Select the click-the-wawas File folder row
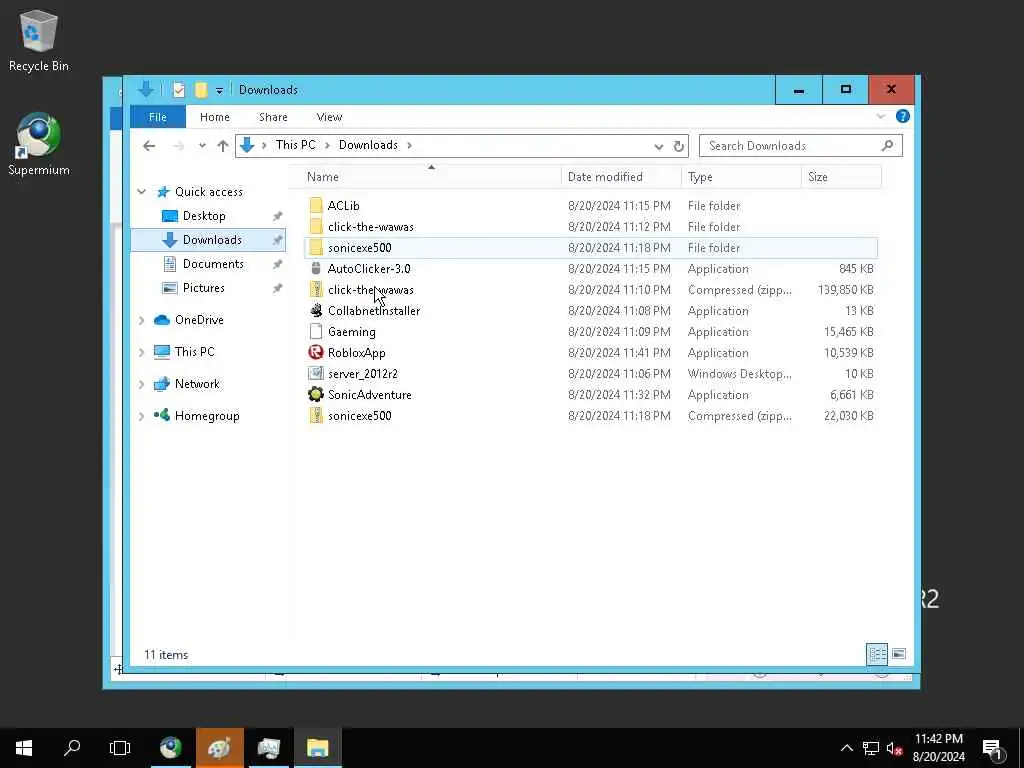Image resolution: width=1024 pixels, height=768 pixels. pyautogui.click(x=590, y=227)
